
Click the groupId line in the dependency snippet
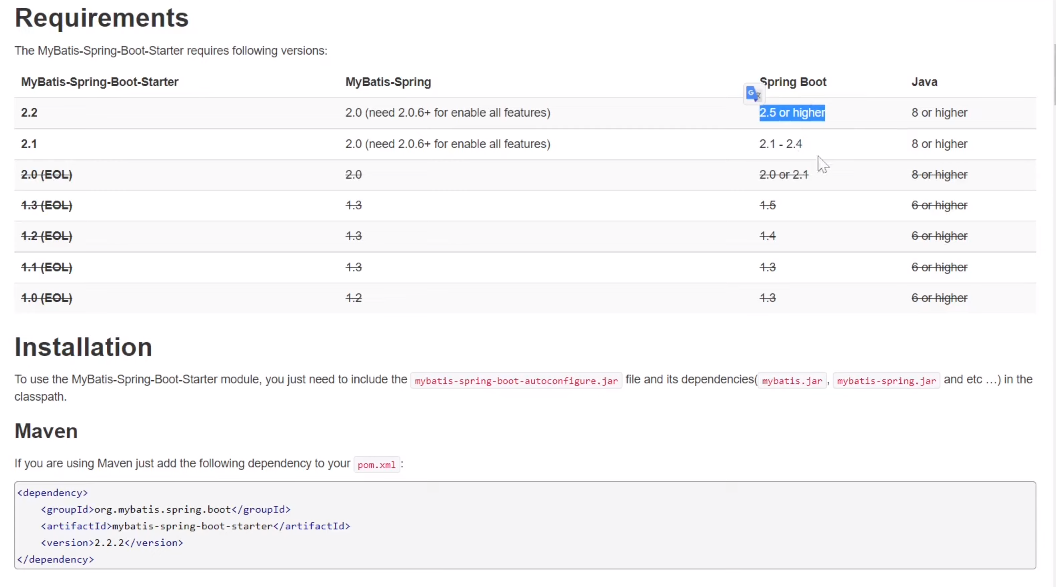pos(165,509)
